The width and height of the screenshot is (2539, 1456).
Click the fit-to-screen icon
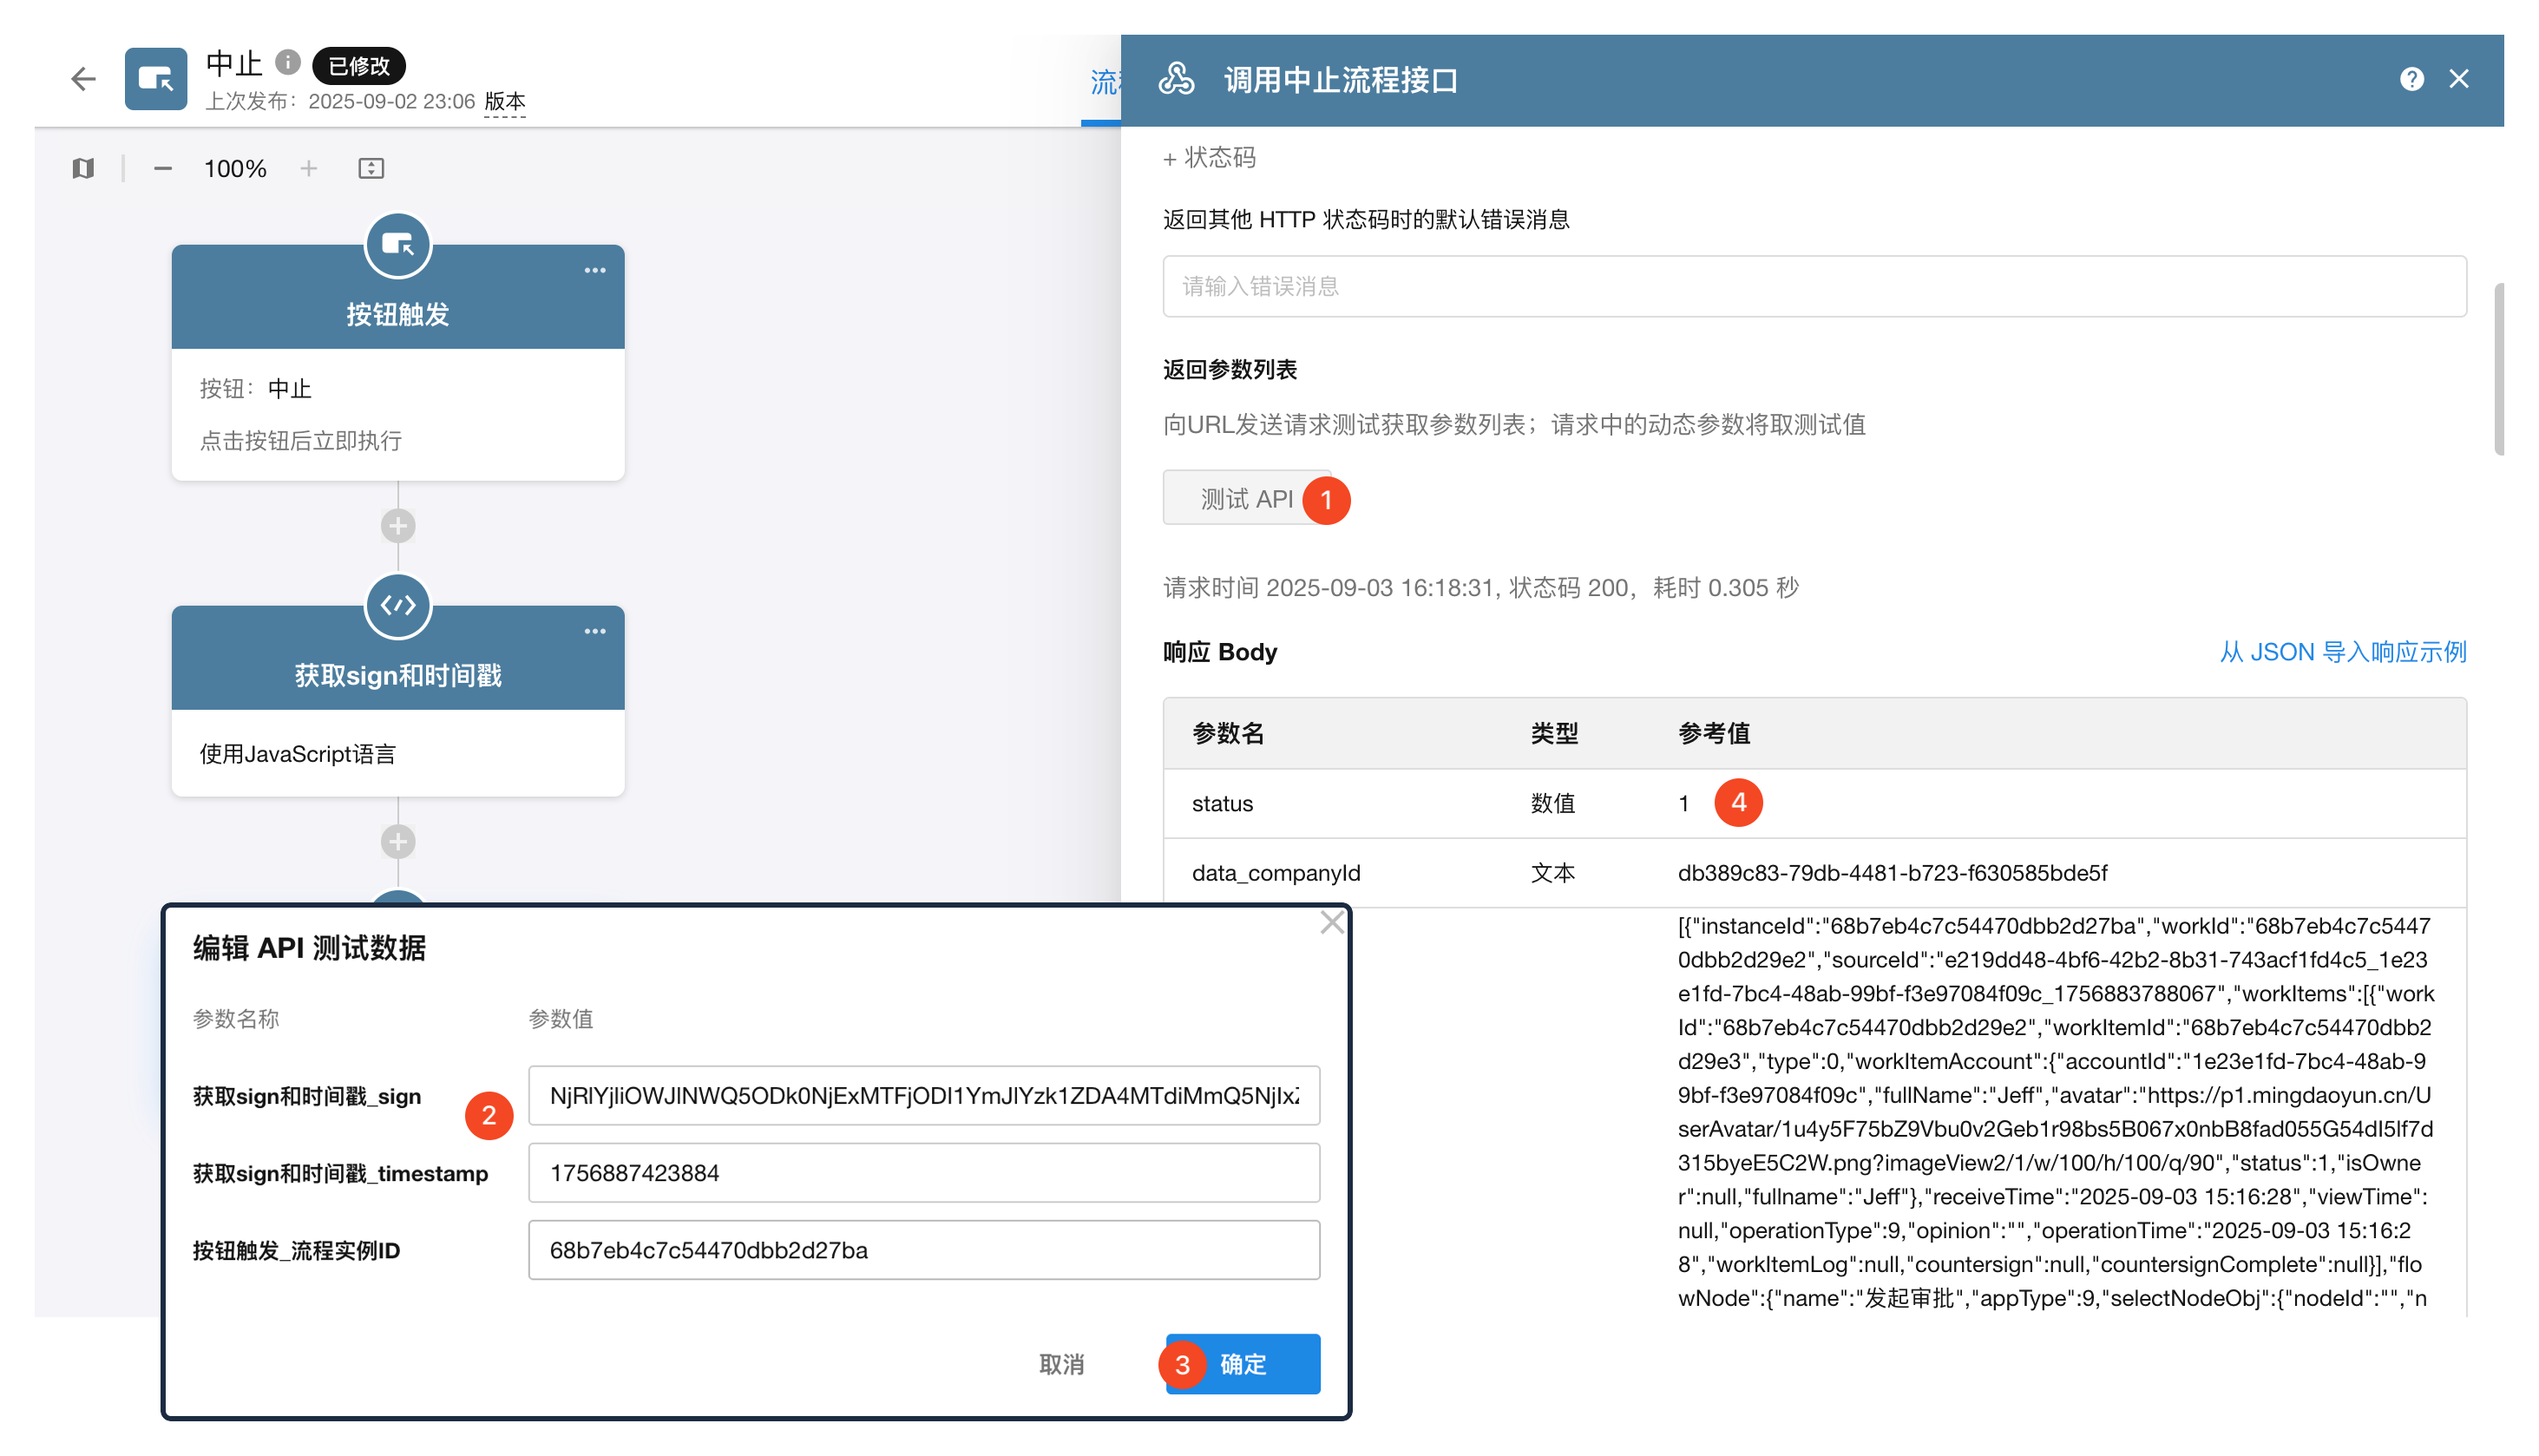[x=371, y=168]
